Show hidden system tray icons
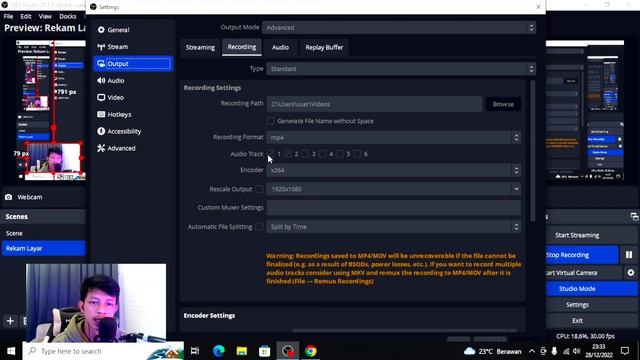Screen dimensions: 640x360 (531, 351)
